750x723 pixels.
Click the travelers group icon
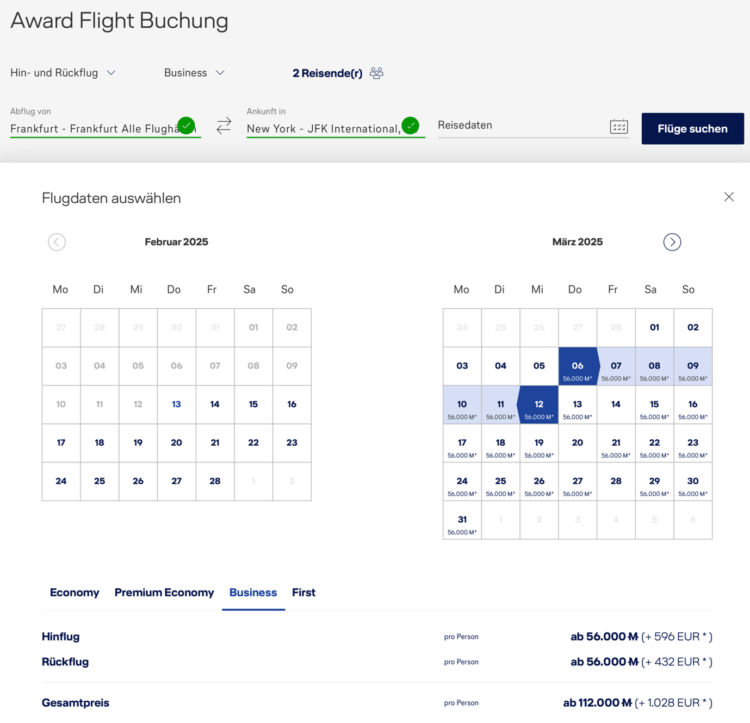tap(377, 73)
